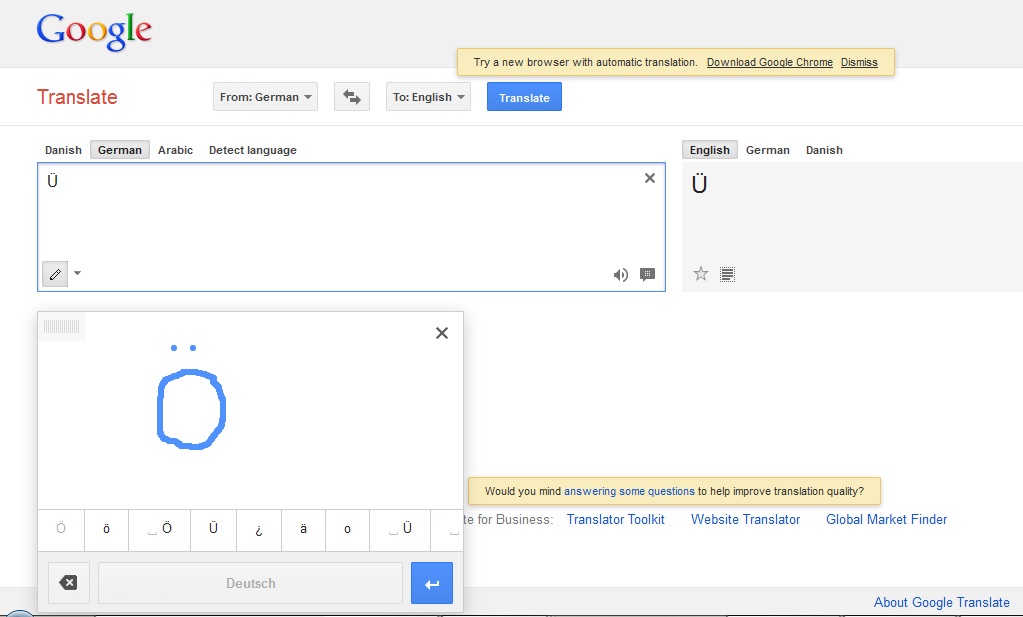Screen dimensions: 1023x617
Task: Toggle the handwriting pencil input tool
Action: coord(55,274)
